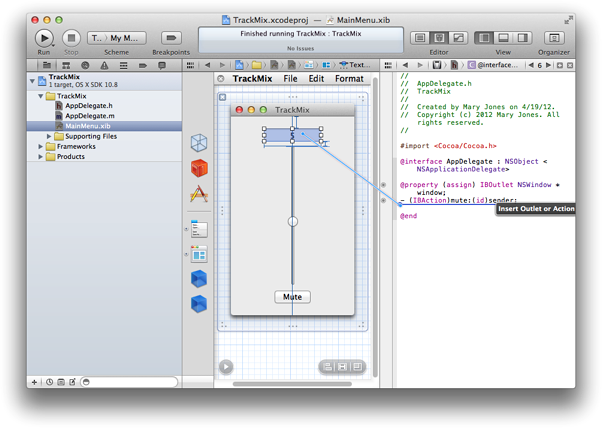Stop the running application

pos(71,38)
